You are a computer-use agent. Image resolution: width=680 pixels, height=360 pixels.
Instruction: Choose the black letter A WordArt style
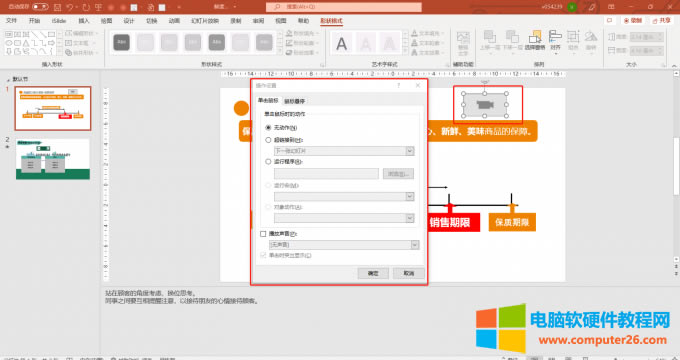pos(342,43)
